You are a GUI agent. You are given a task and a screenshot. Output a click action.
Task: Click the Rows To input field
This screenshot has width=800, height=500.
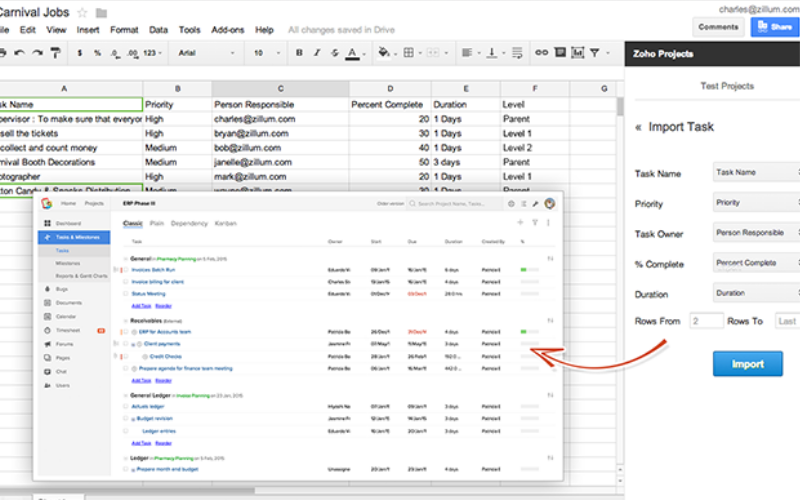[787, 321]
